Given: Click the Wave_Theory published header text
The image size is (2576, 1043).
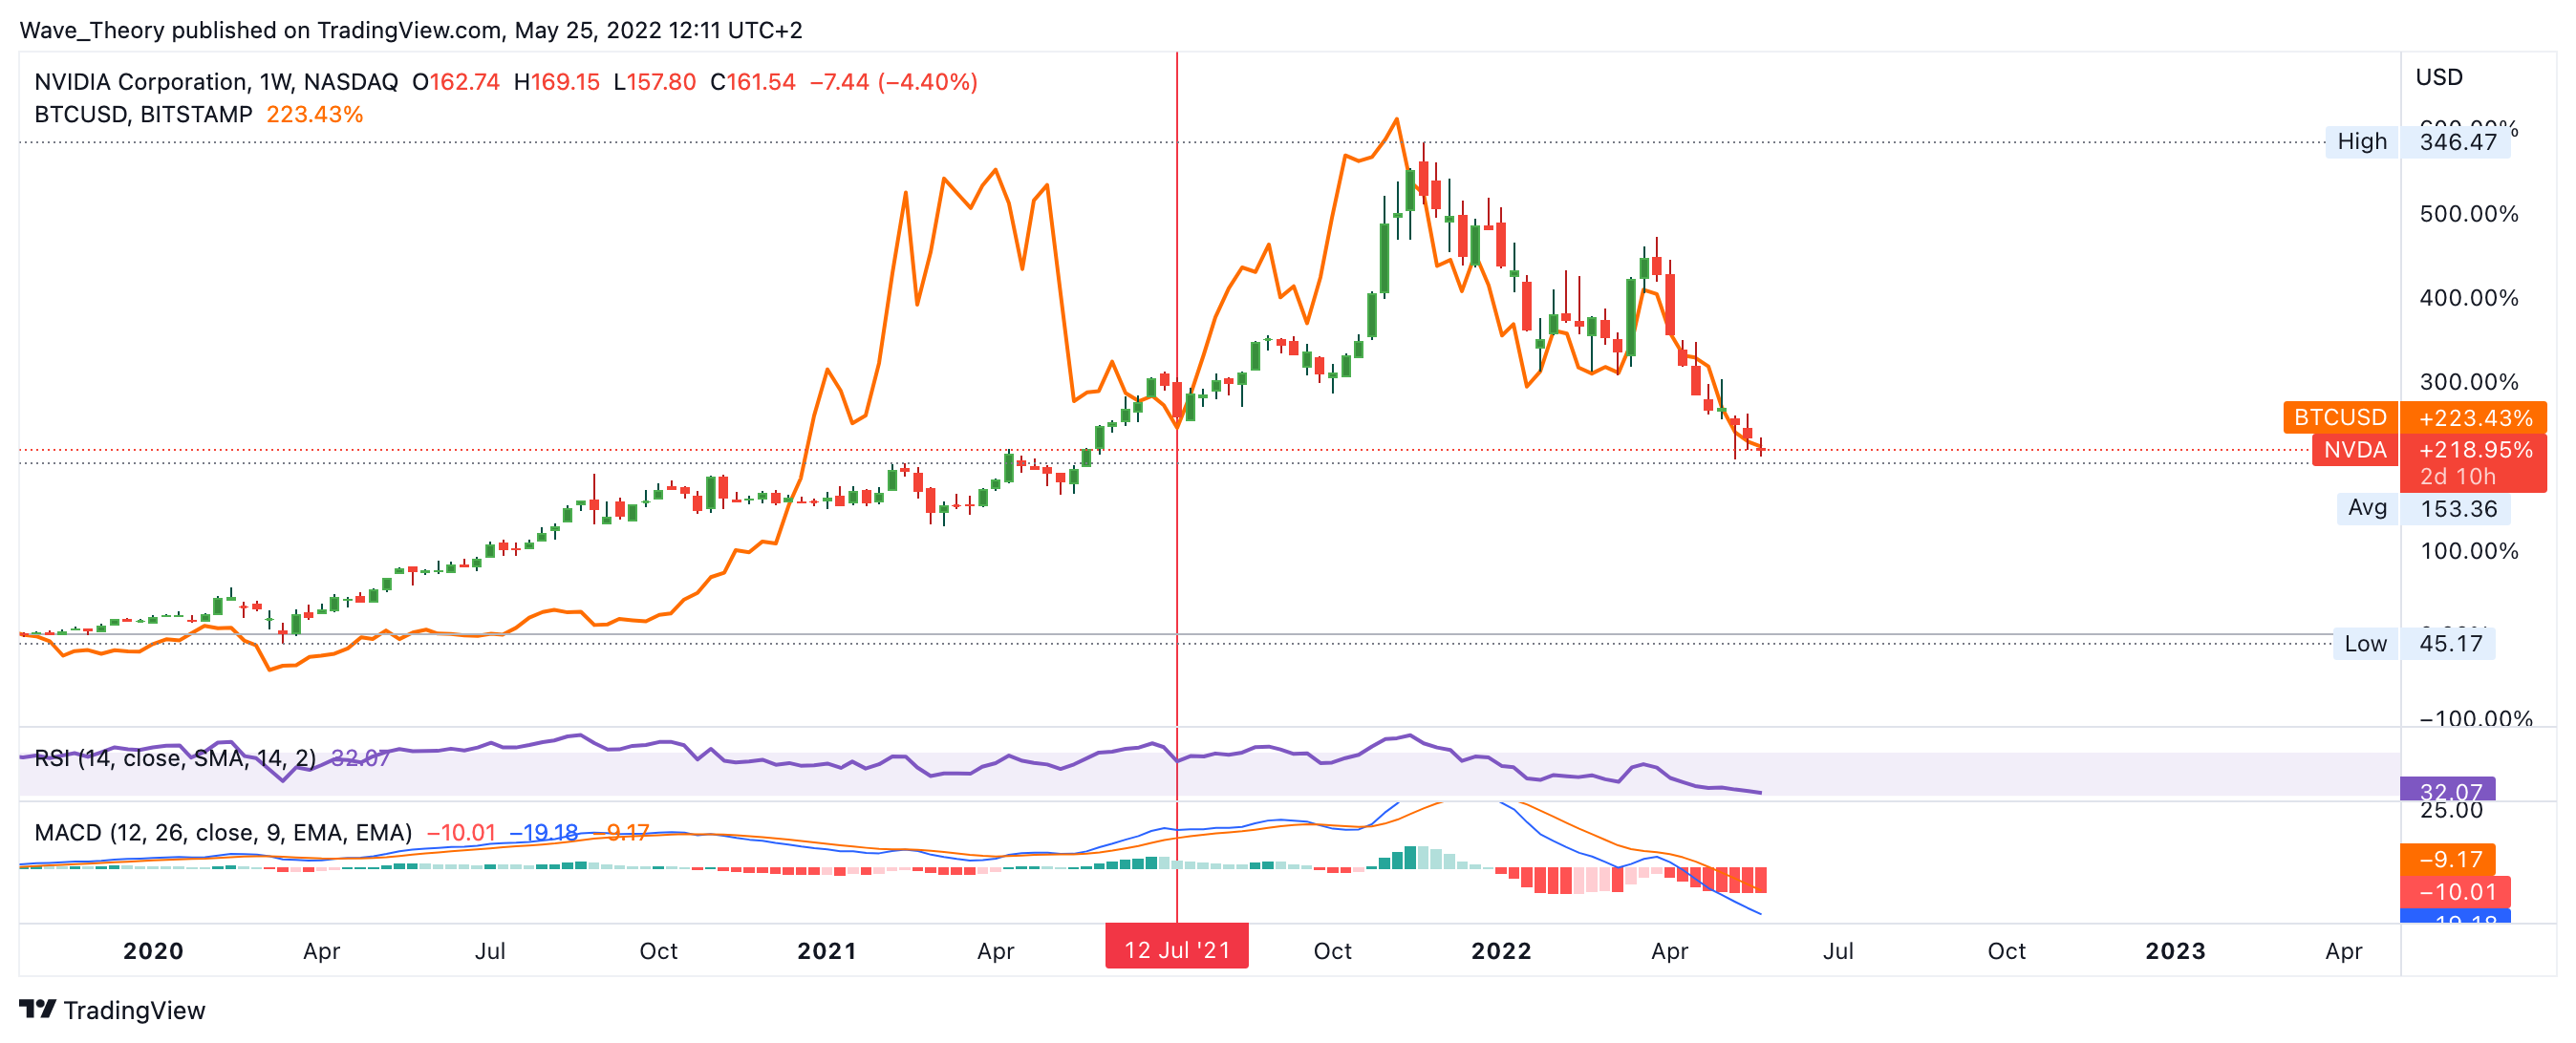Looking at the screenshot, I should click(x=410, y=30).
